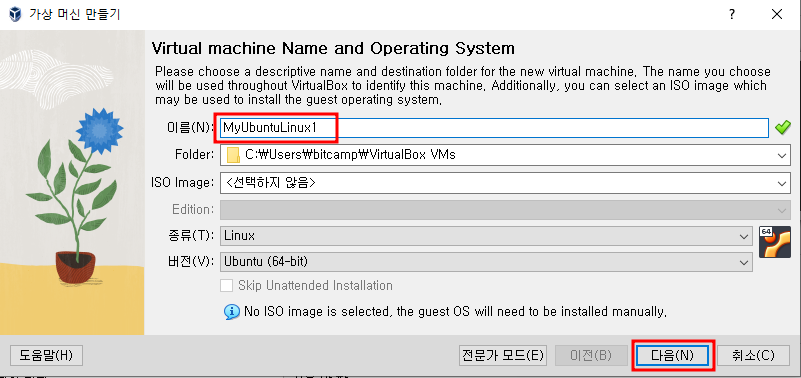The image size is (801, 378).
Task: Click the 이전(B) back button
Action: [x=591, y=355]
